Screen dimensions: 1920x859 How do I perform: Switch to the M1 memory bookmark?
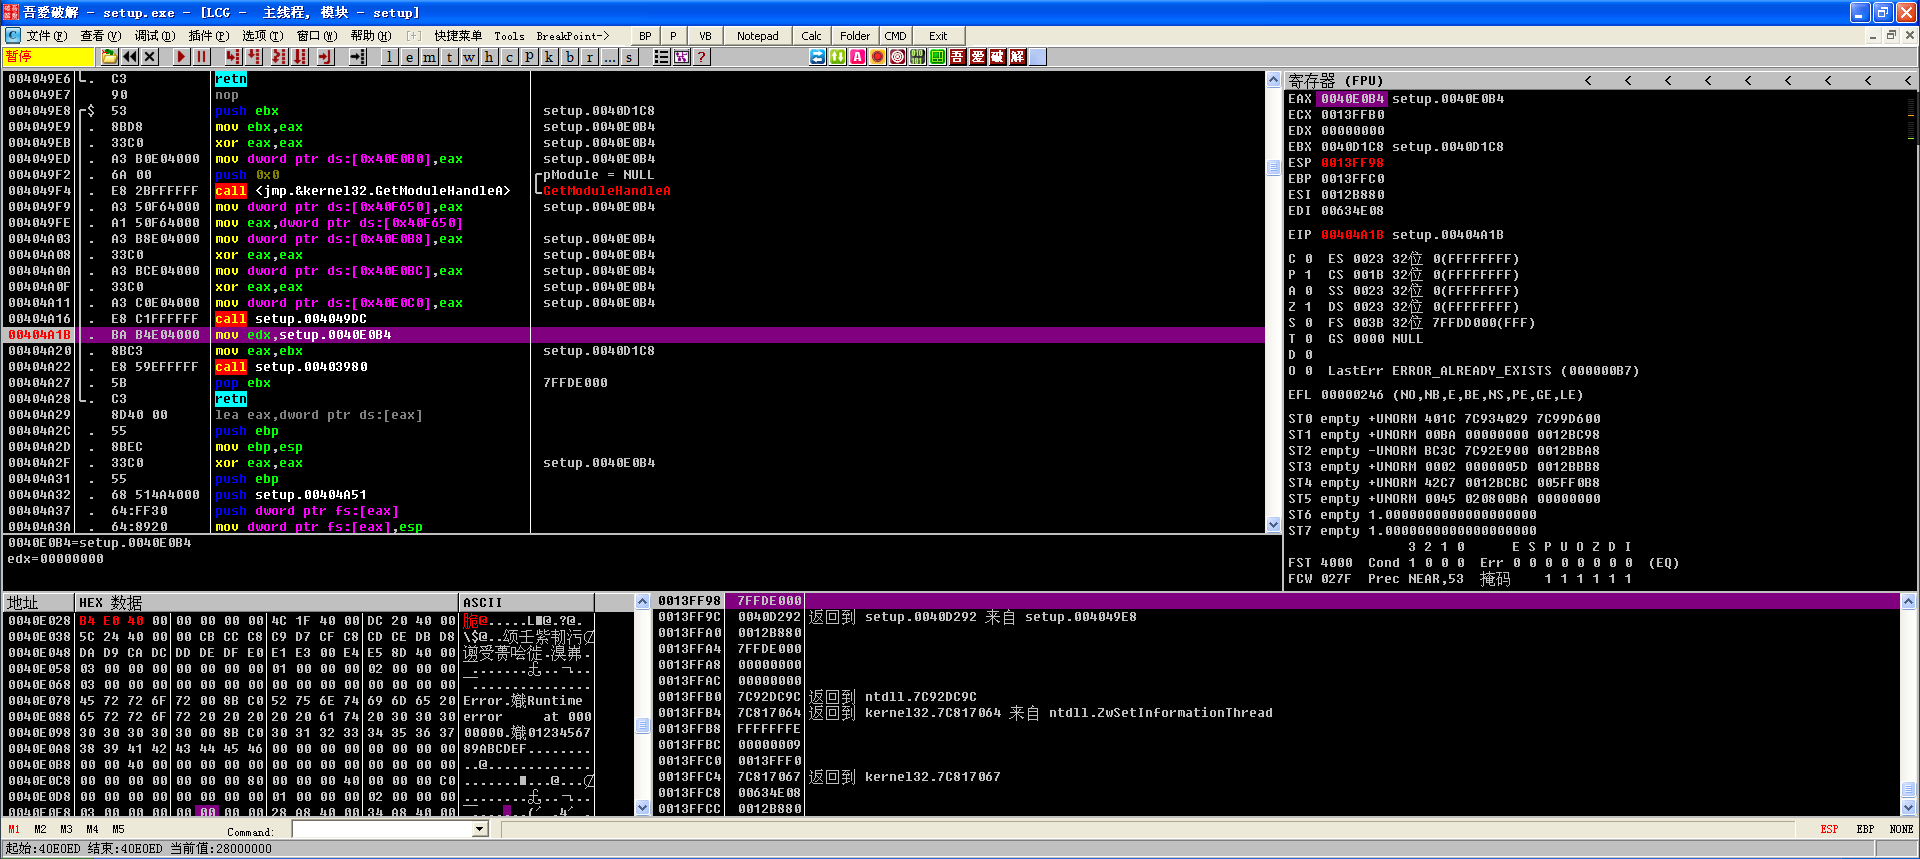[14, 829]
